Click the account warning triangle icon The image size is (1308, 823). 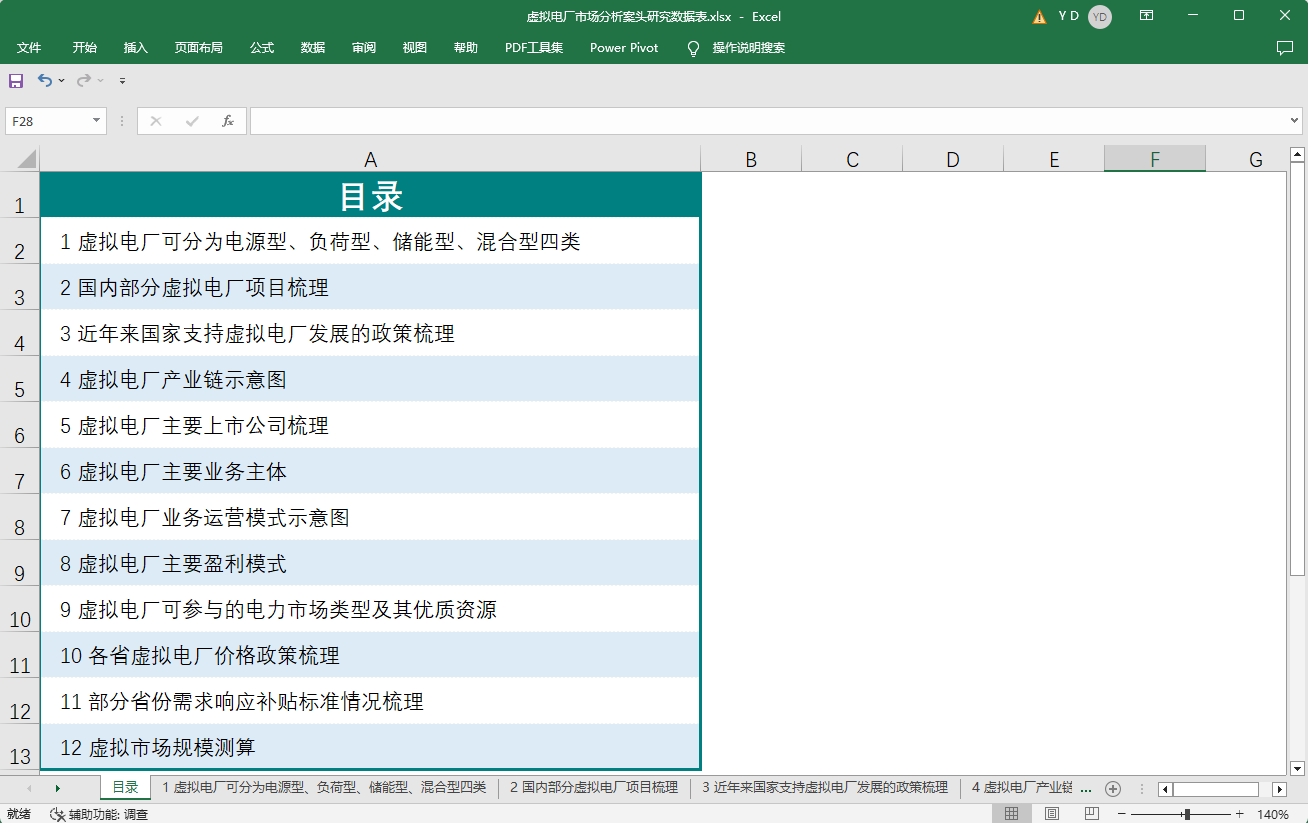click(1040, 16)
